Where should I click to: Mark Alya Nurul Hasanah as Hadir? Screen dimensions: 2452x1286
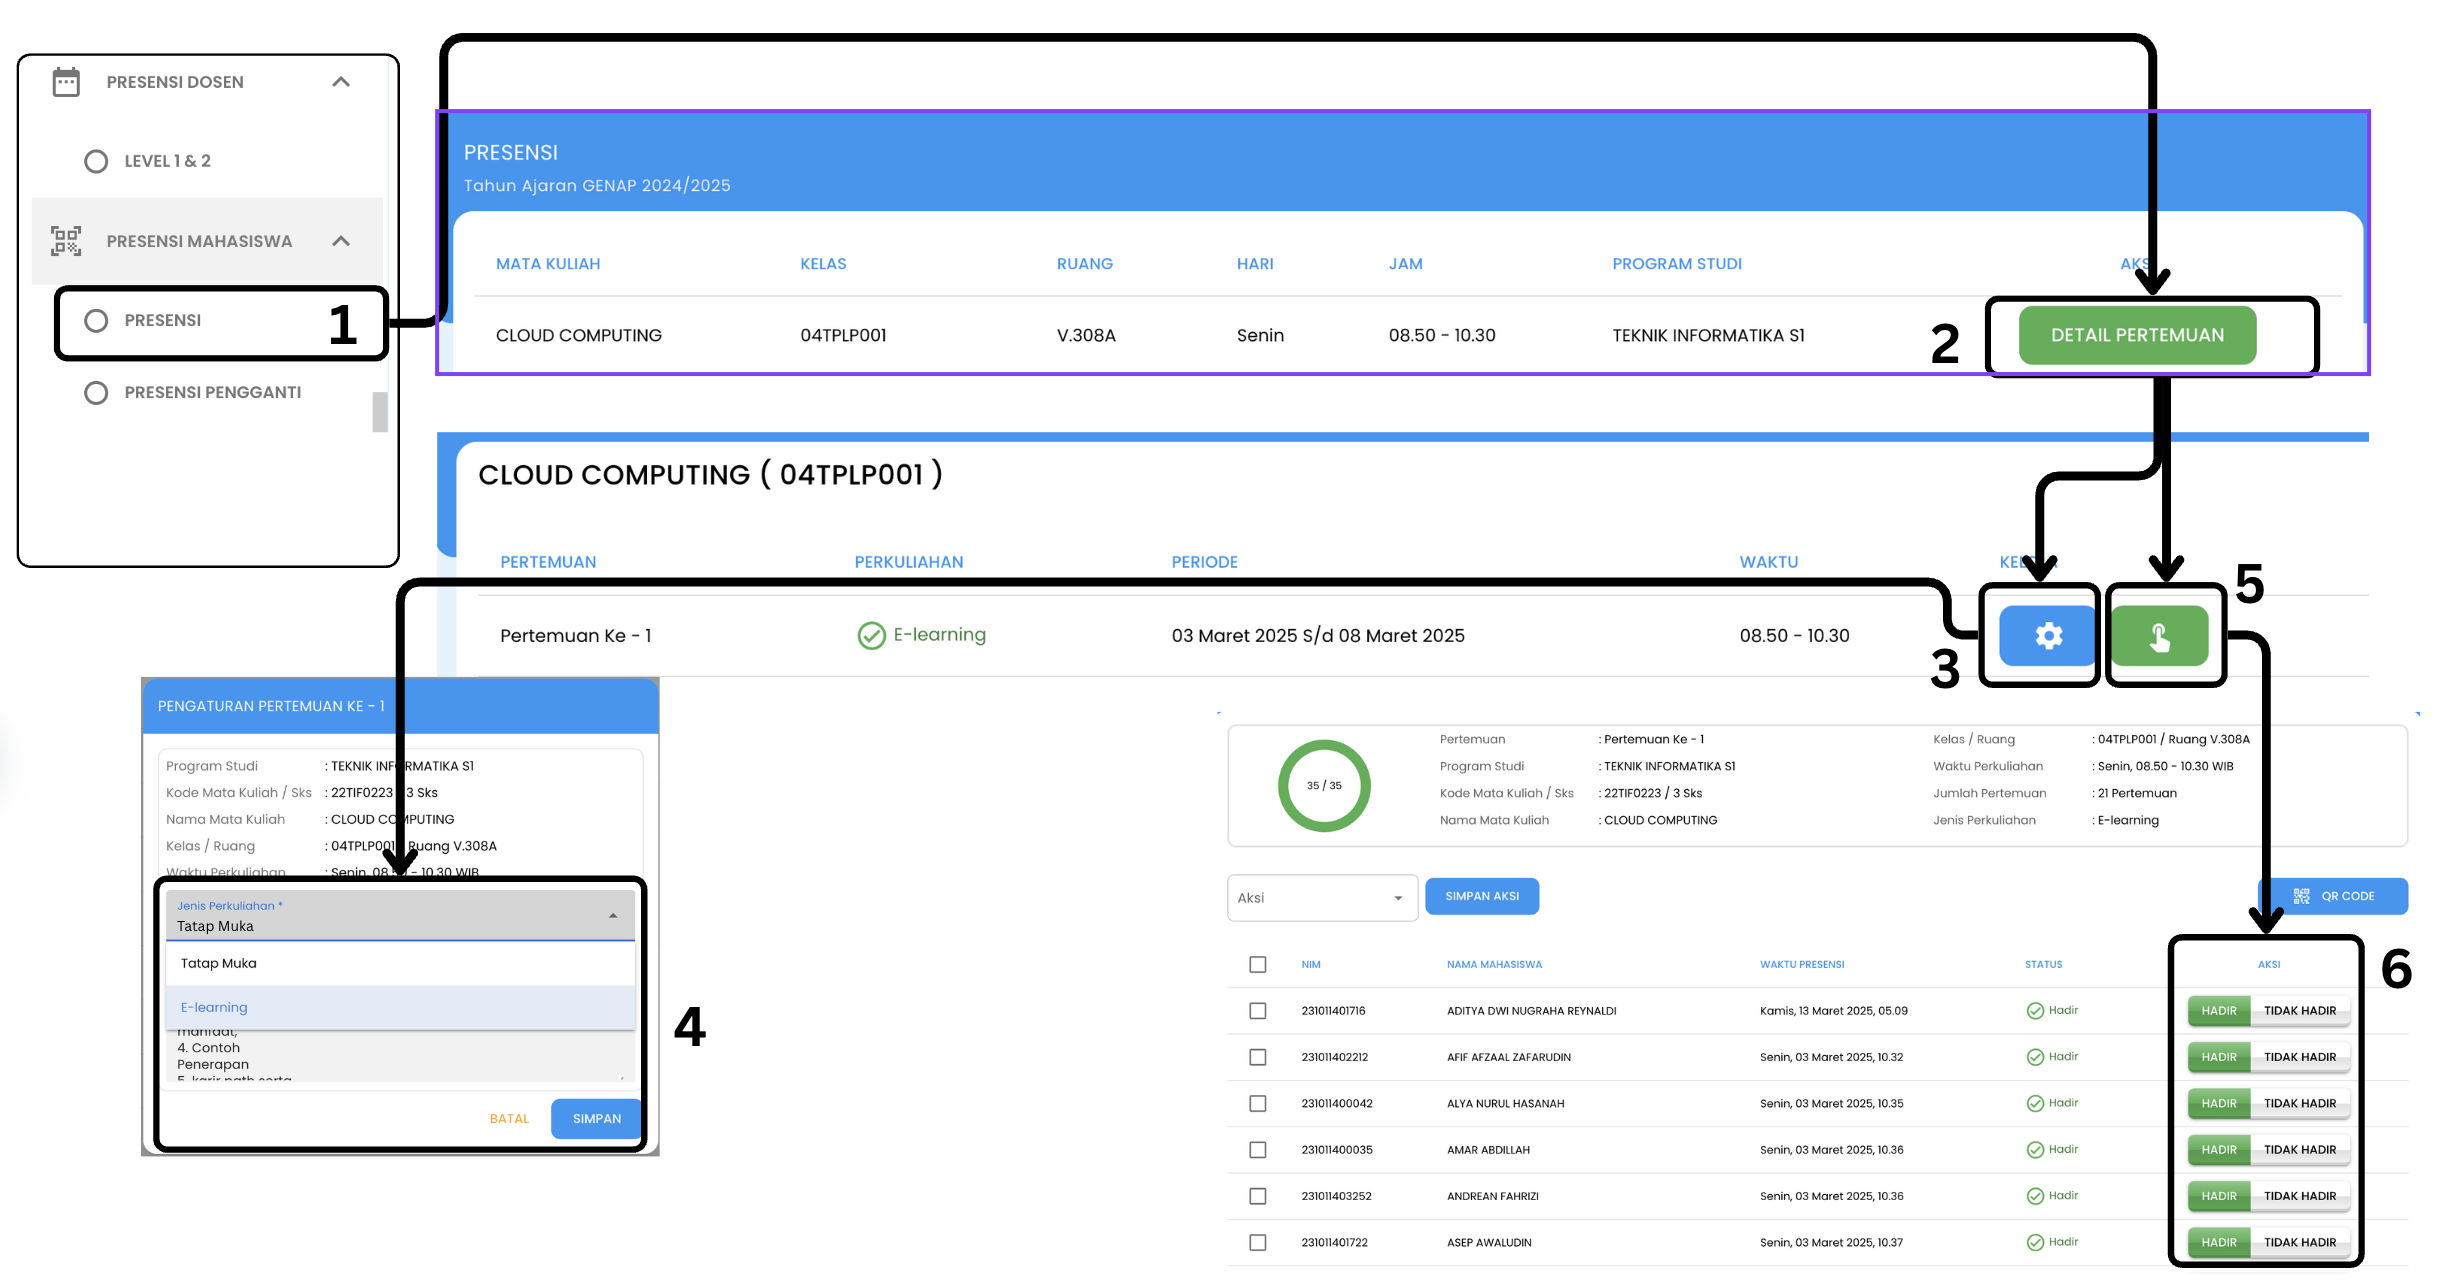pos(2219,1104)
